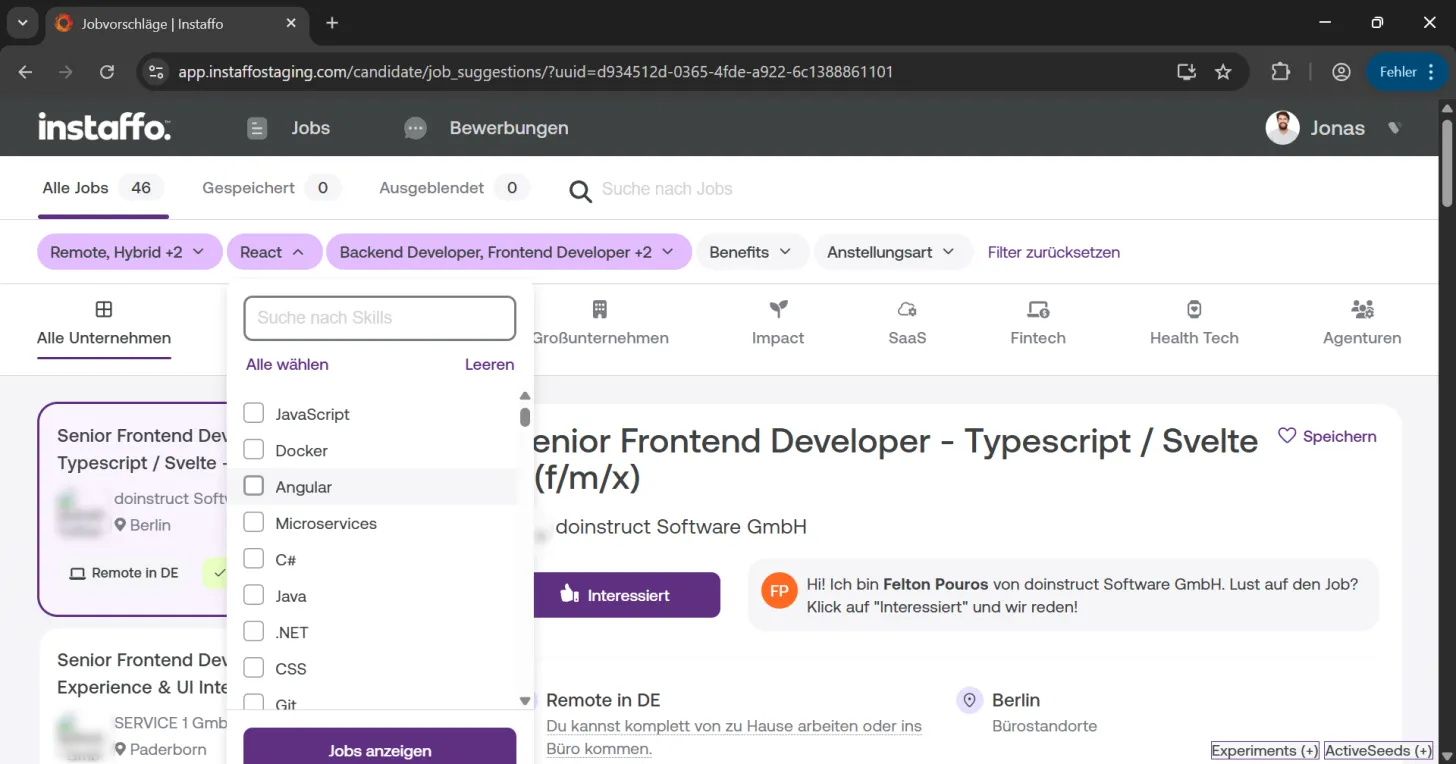1456x764 pixels.
Task: Select the Agenturen people icon
Action: tap(1362, 309)
